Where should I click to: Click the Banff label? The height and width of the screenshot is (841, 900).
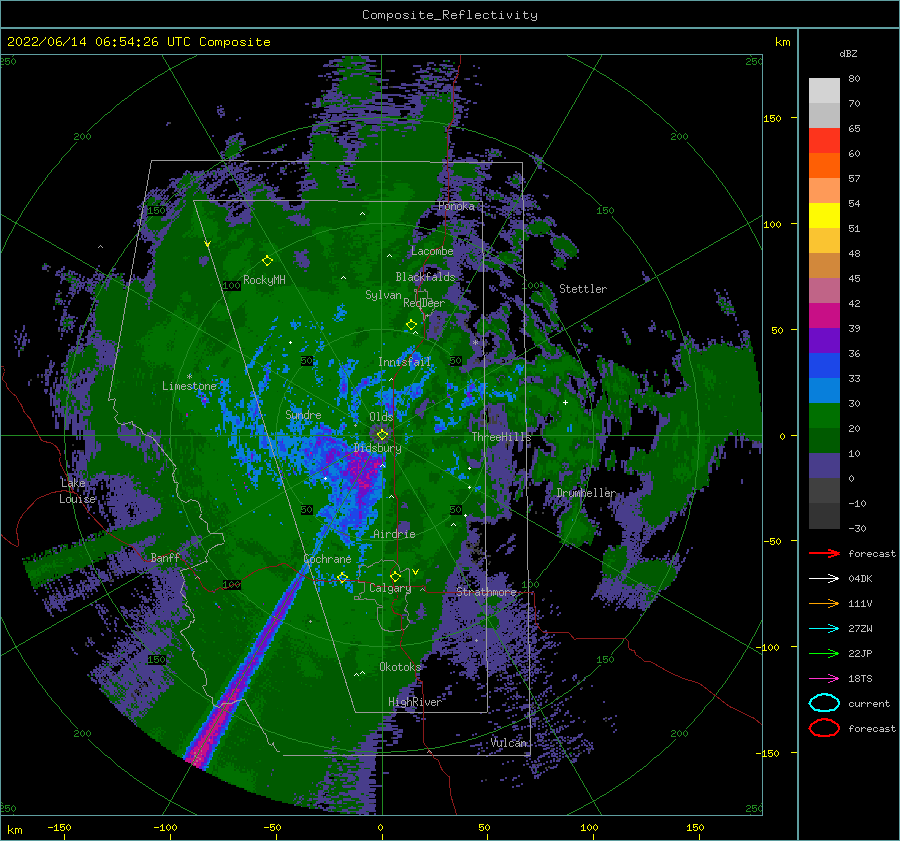point(165,558)
